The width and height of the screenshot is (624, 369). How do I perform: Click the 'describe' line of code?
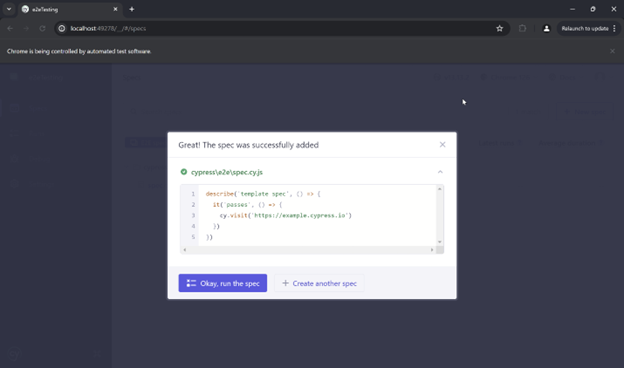click(x=263, y=194)
